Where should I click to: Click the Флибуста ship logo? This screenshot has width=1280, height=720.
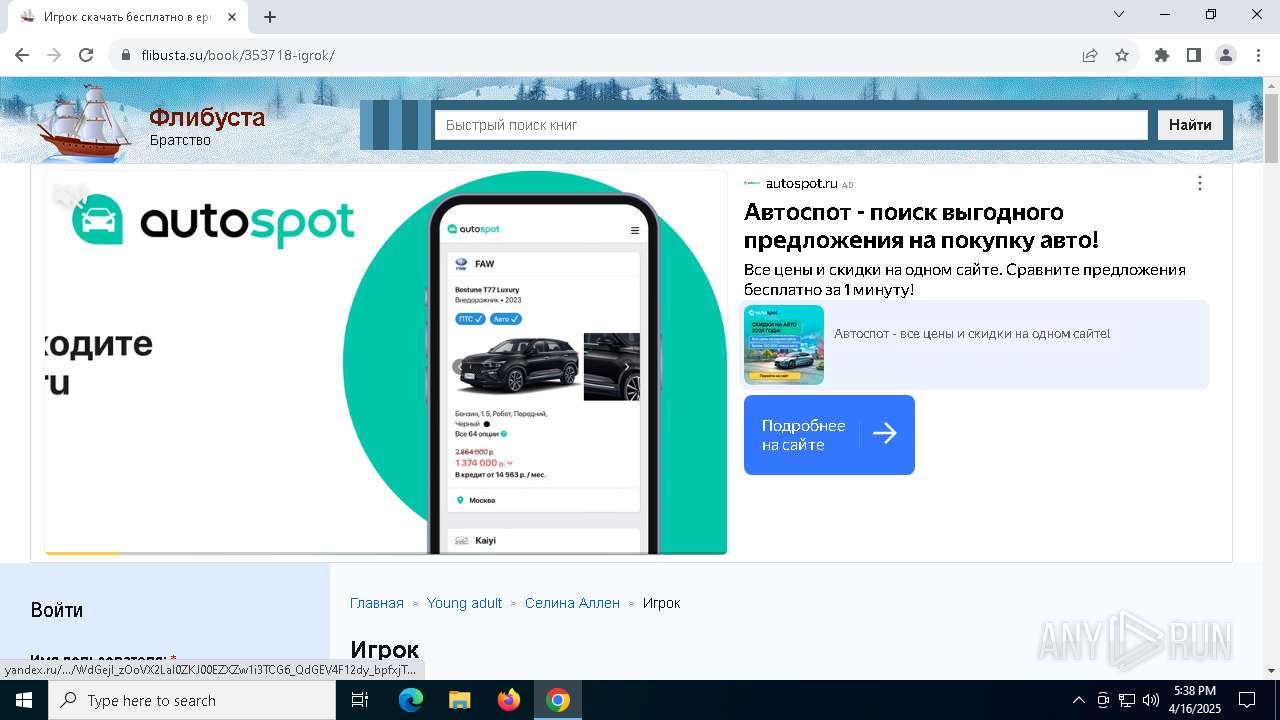point(85,122)
